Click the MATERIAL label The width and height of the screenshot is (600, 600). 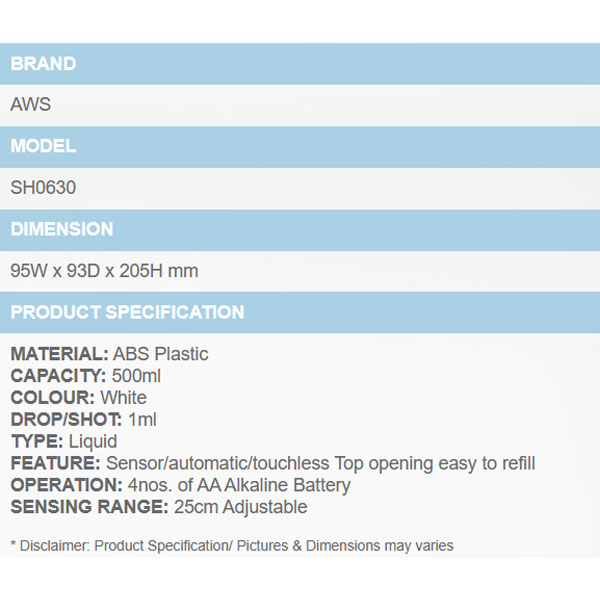(x=59, y=354)
